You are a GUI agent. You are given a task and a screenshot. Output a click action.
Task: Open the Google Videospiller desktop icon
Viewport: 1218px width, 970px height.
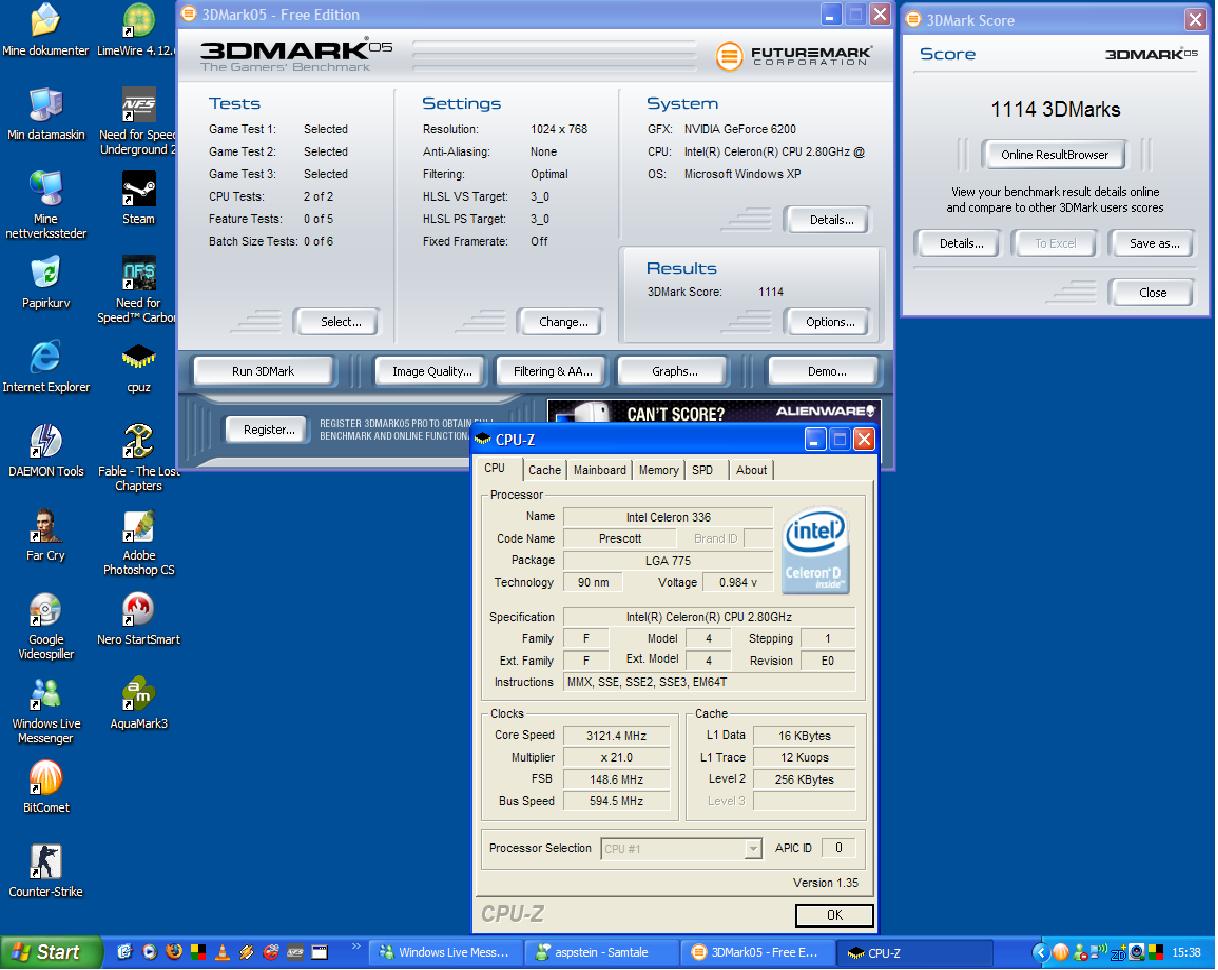point(46,626)
